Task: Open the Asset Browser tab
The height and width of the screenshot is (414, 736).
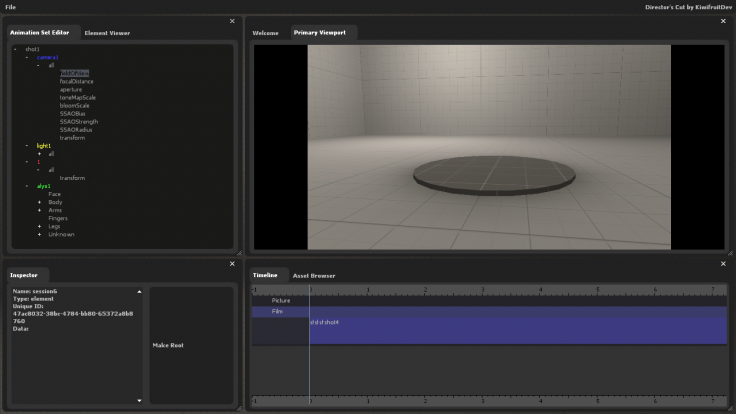Action: pos(313,275)
